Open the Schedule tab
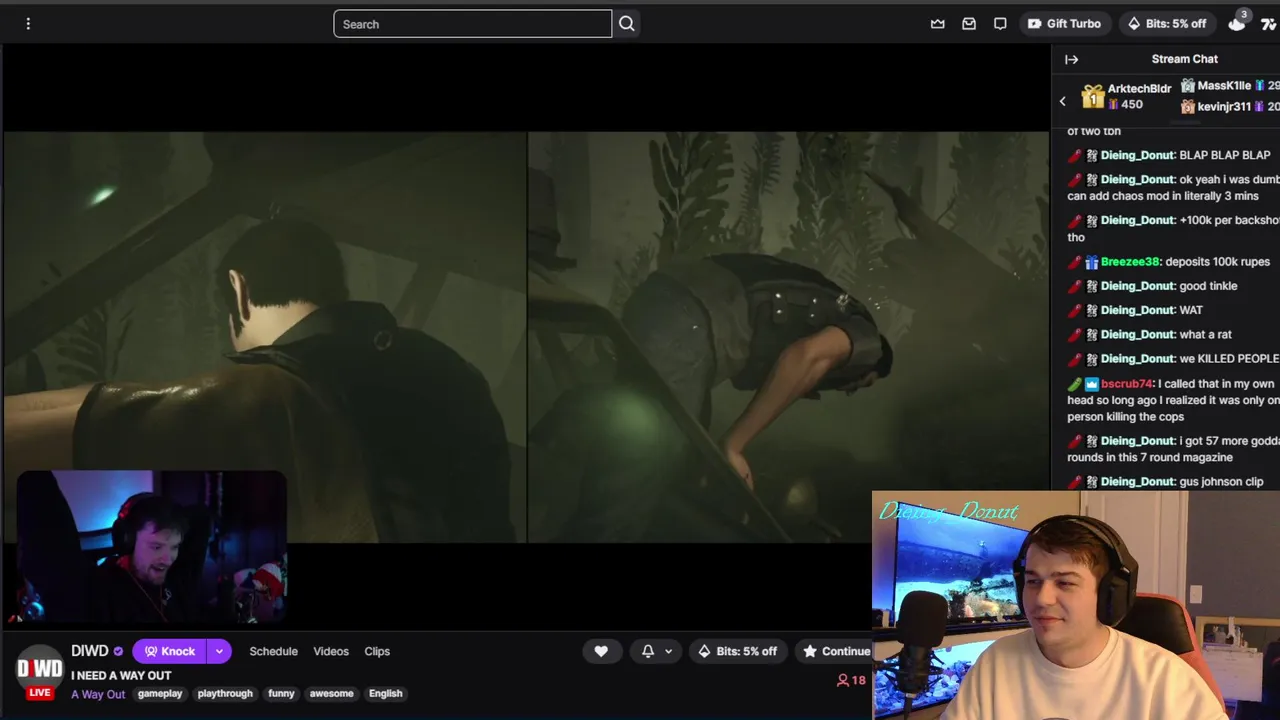1280x720 pixels. click(x=273, y=651)
